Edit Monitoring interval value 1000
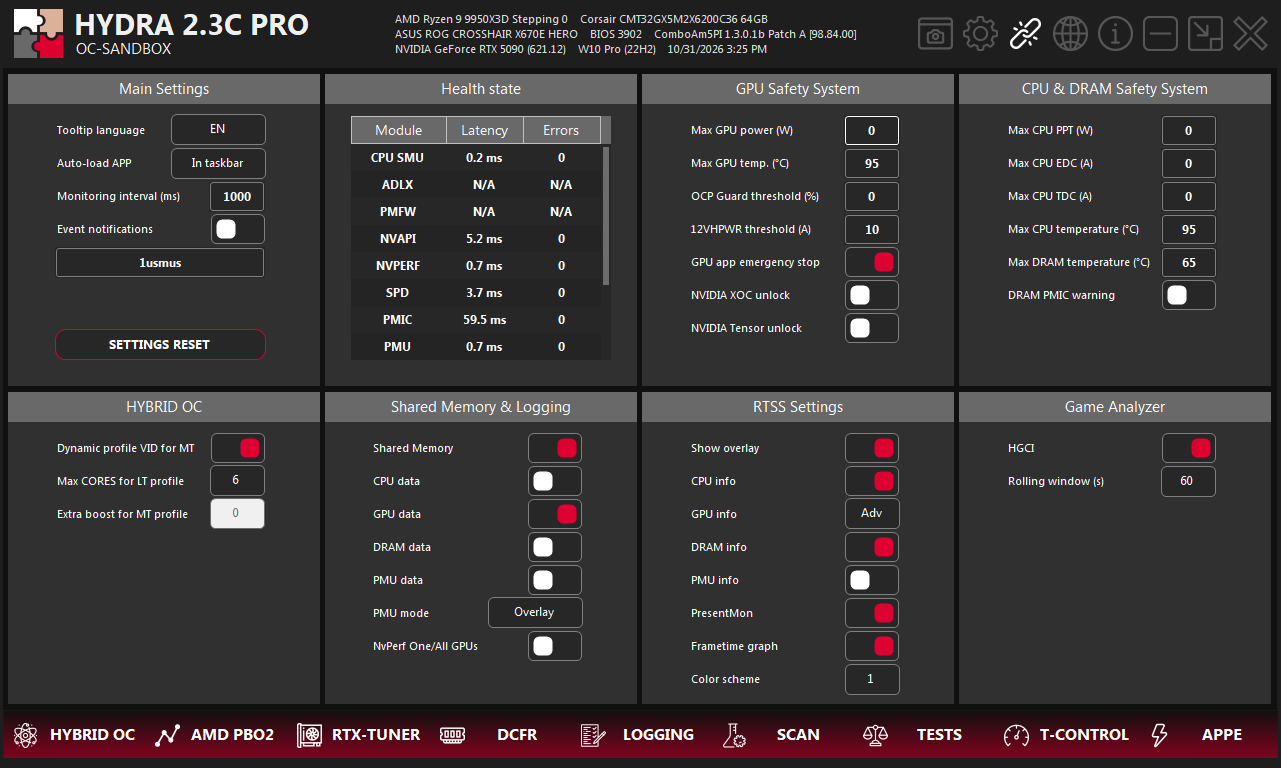Viewport: 1281px width, 768px height. [238, 196]
